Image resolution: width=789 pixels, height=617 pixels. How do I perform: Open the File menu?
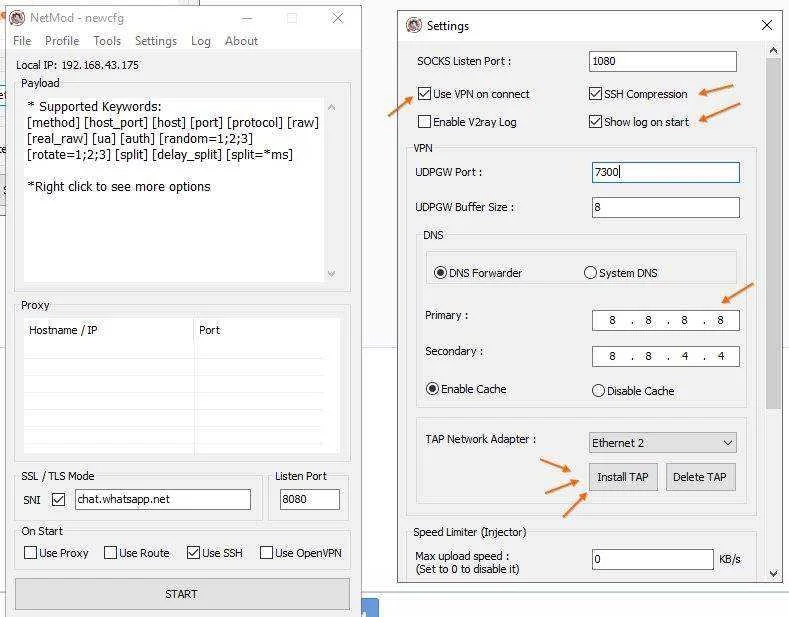click(22, 41)
